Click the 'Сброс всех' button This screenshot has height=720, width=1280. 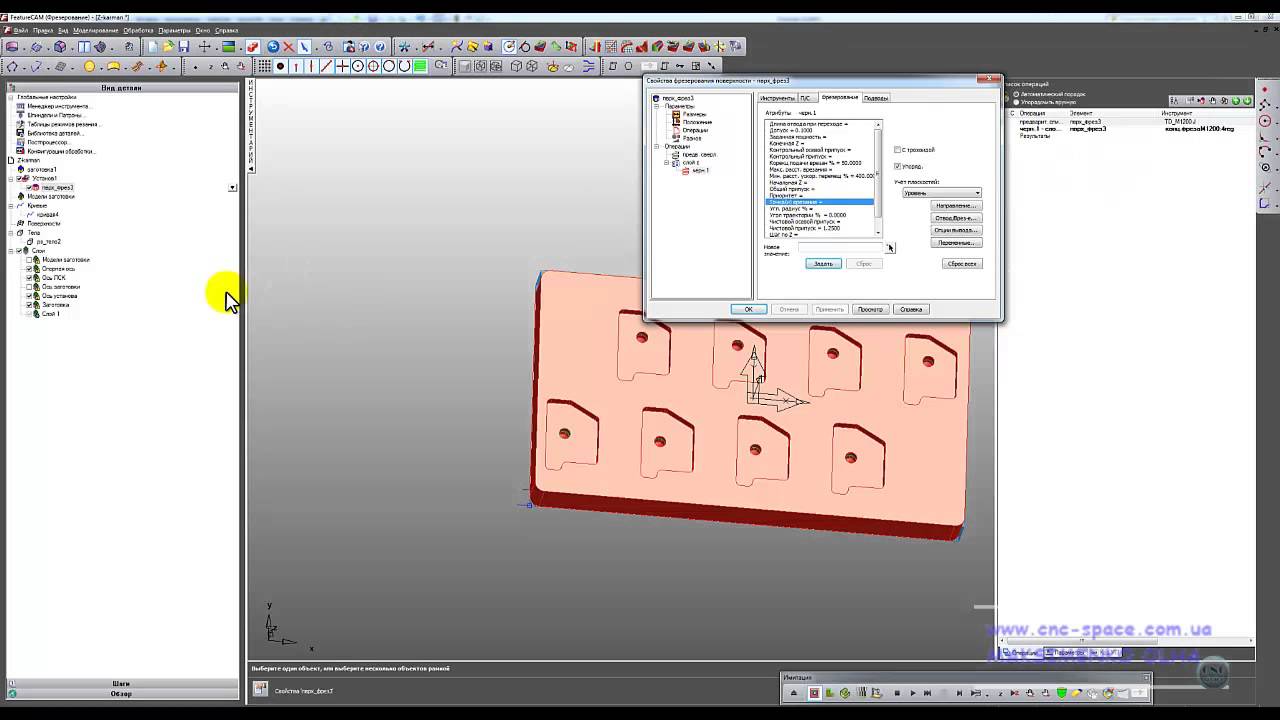962,263
